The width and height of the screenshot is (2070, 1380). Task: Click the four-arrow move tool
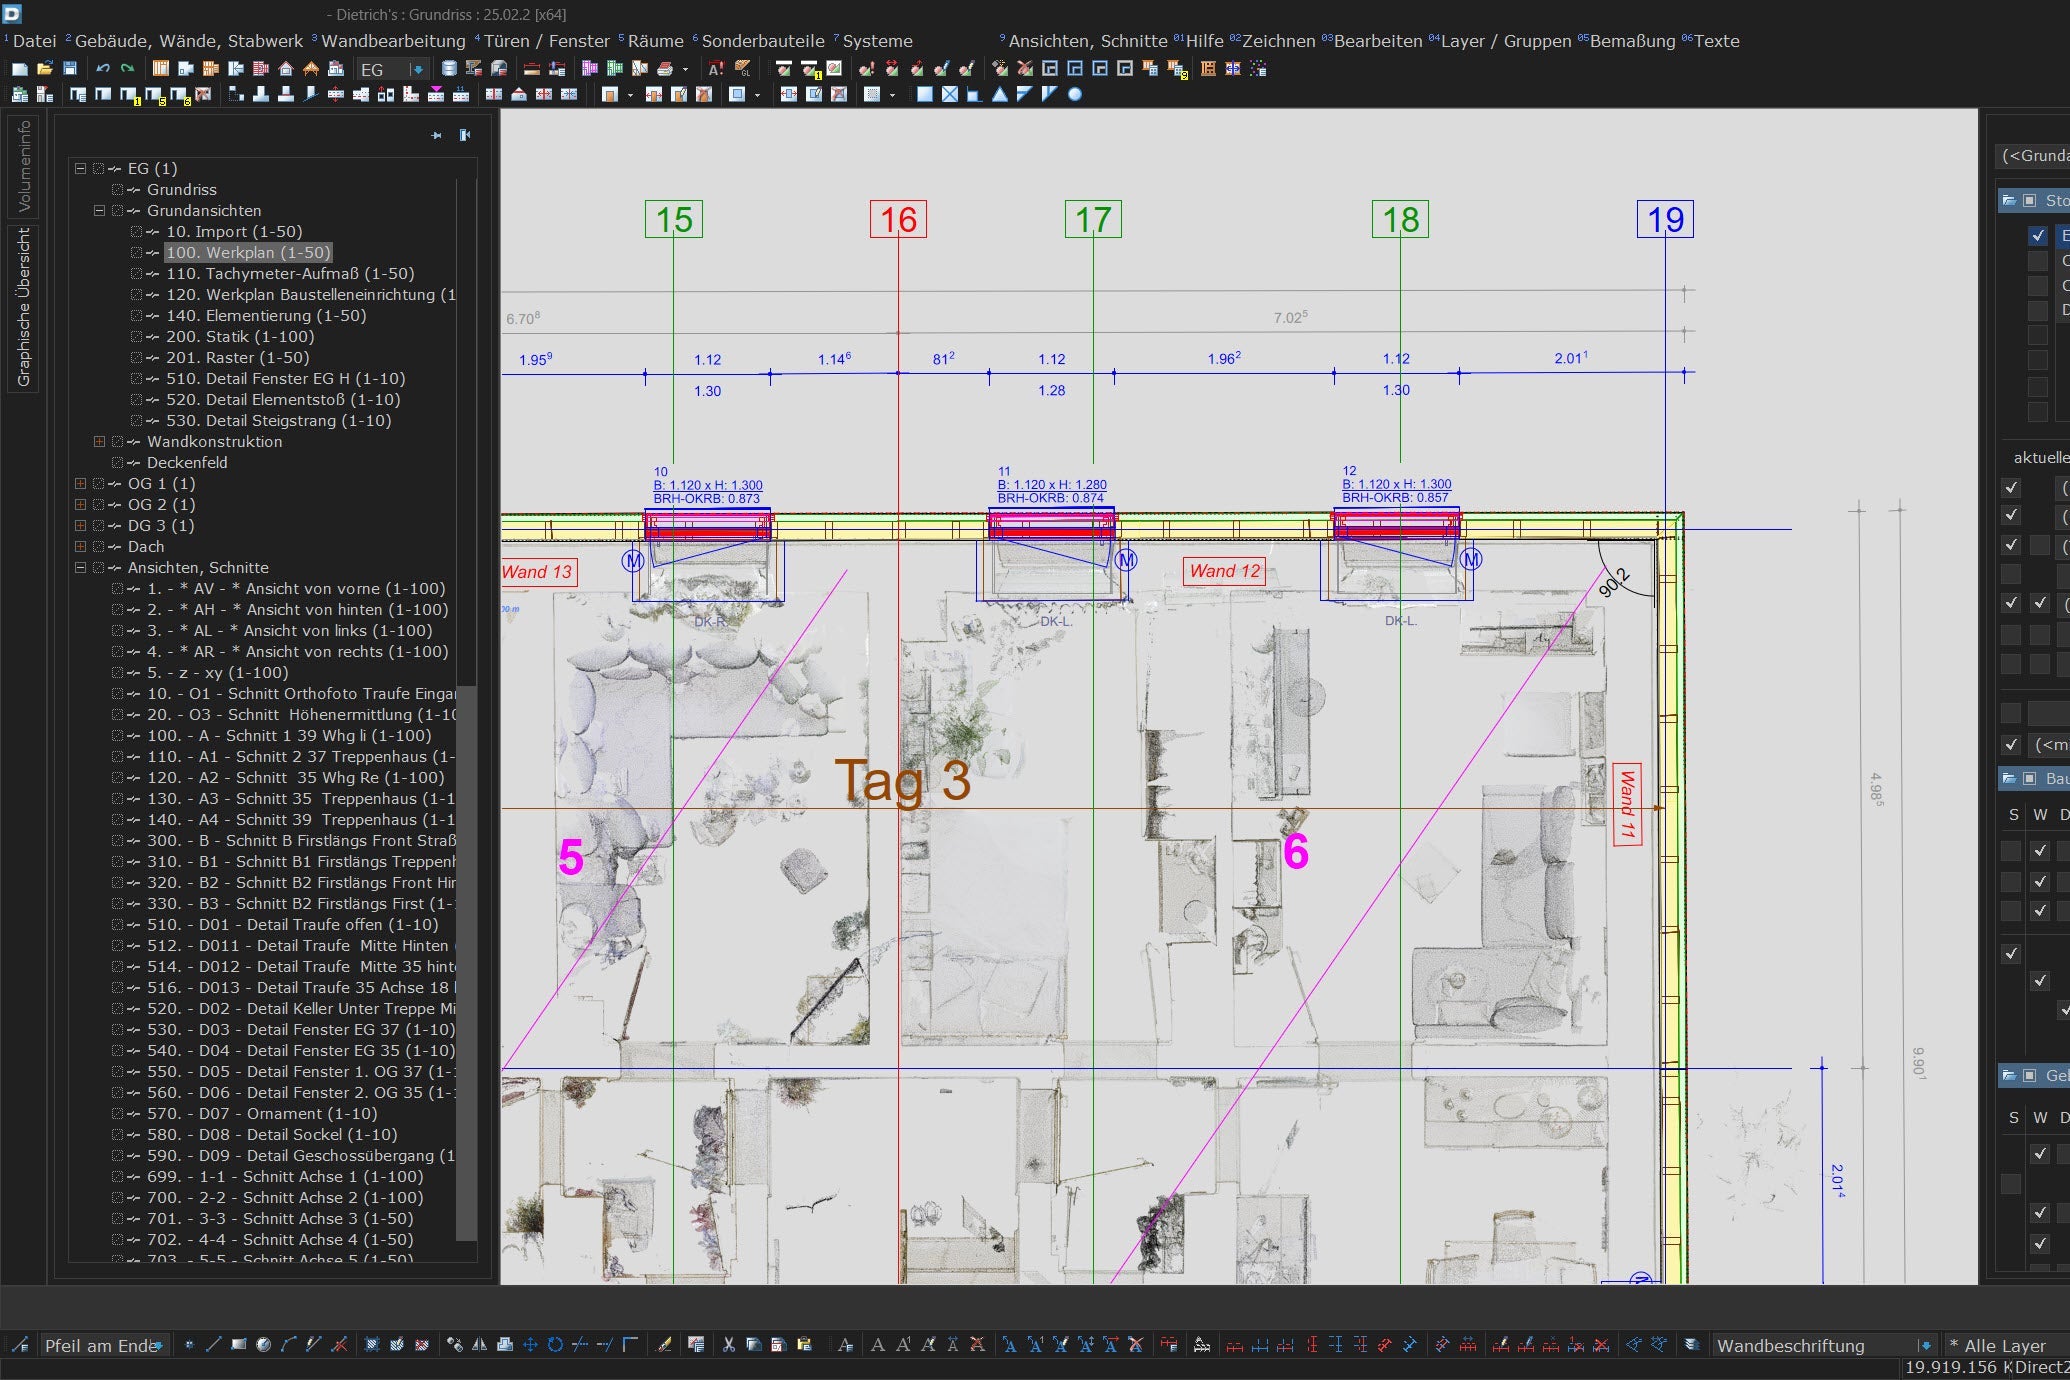[530, 1345]
